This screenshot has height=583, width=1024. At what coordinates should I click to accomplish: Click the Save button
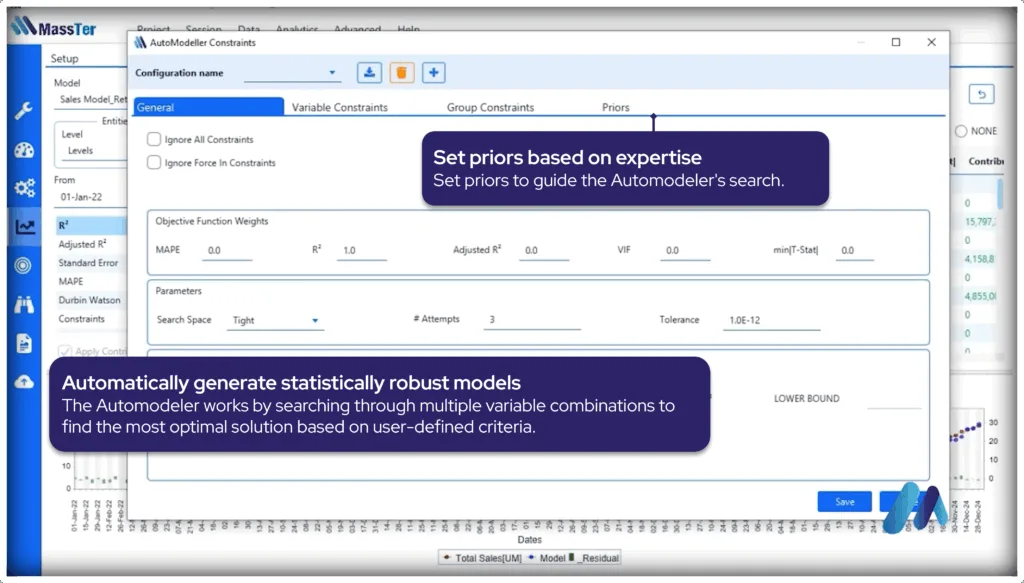coord(844,502)
